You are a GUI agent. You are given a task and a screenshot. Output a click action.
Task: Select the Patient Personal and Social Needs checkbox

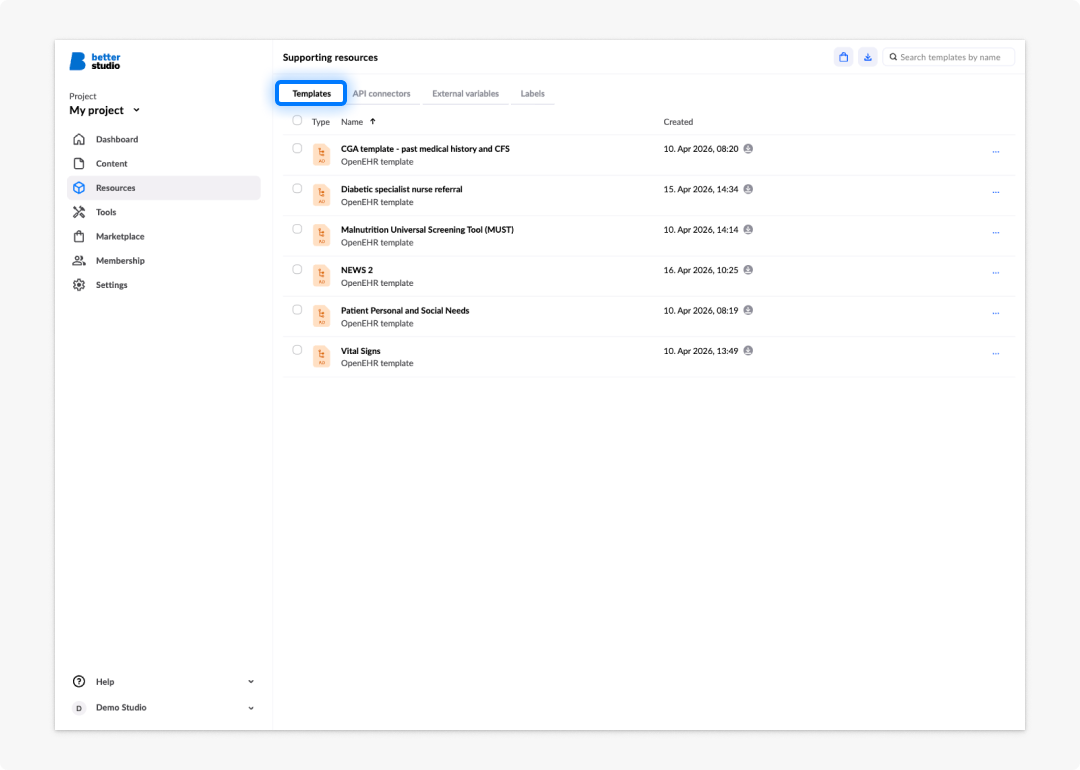[297, 310]
